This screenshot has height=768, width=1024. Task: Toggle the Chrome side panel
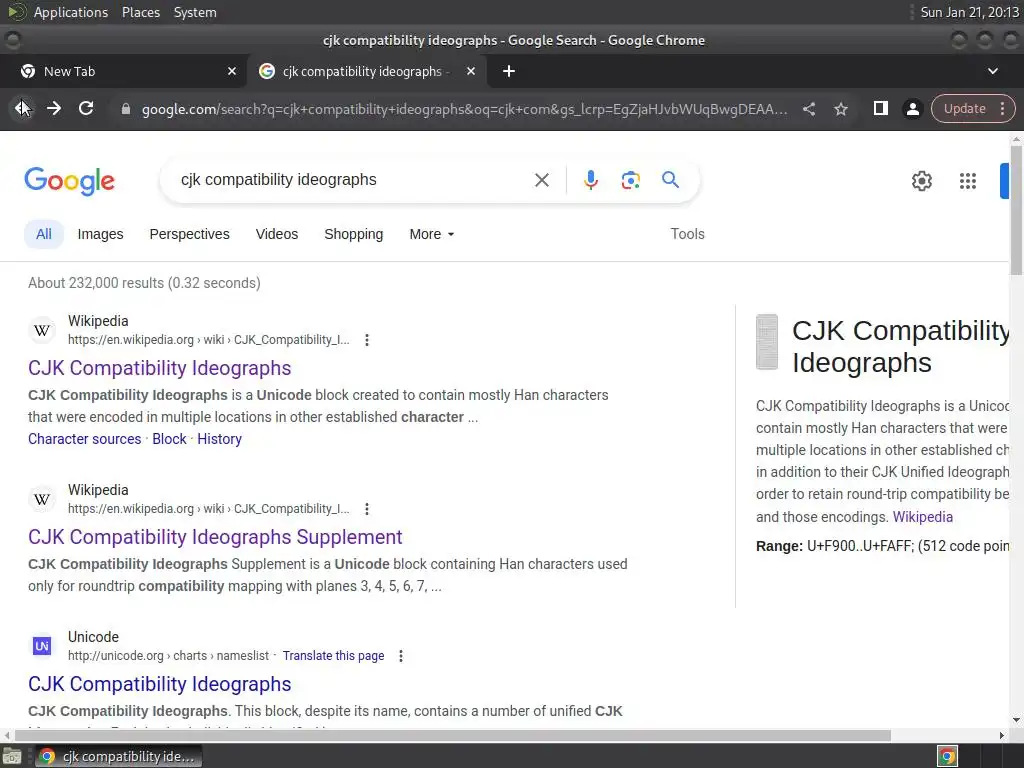coord(880,108)
